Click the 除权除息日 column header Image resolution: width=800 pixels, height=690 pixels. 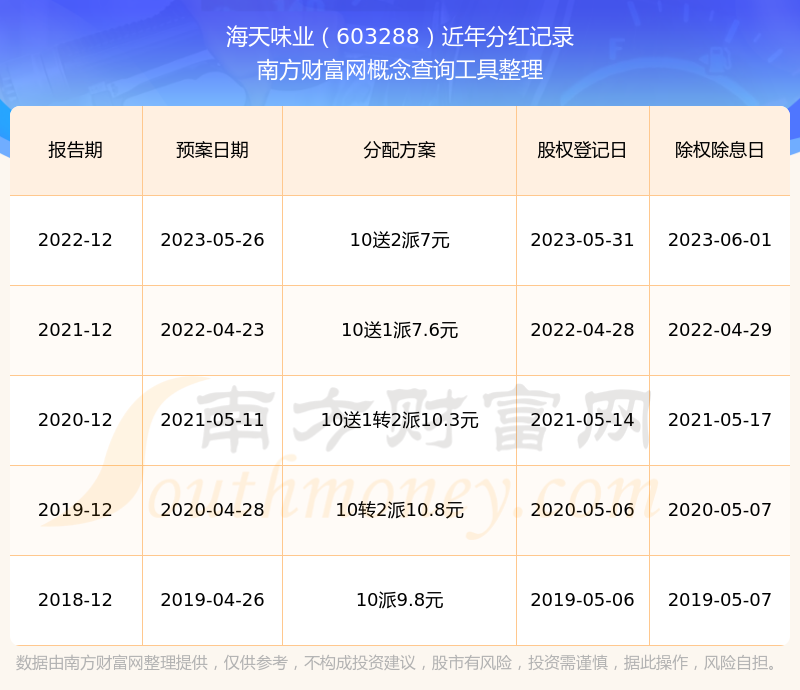[719, 150]
